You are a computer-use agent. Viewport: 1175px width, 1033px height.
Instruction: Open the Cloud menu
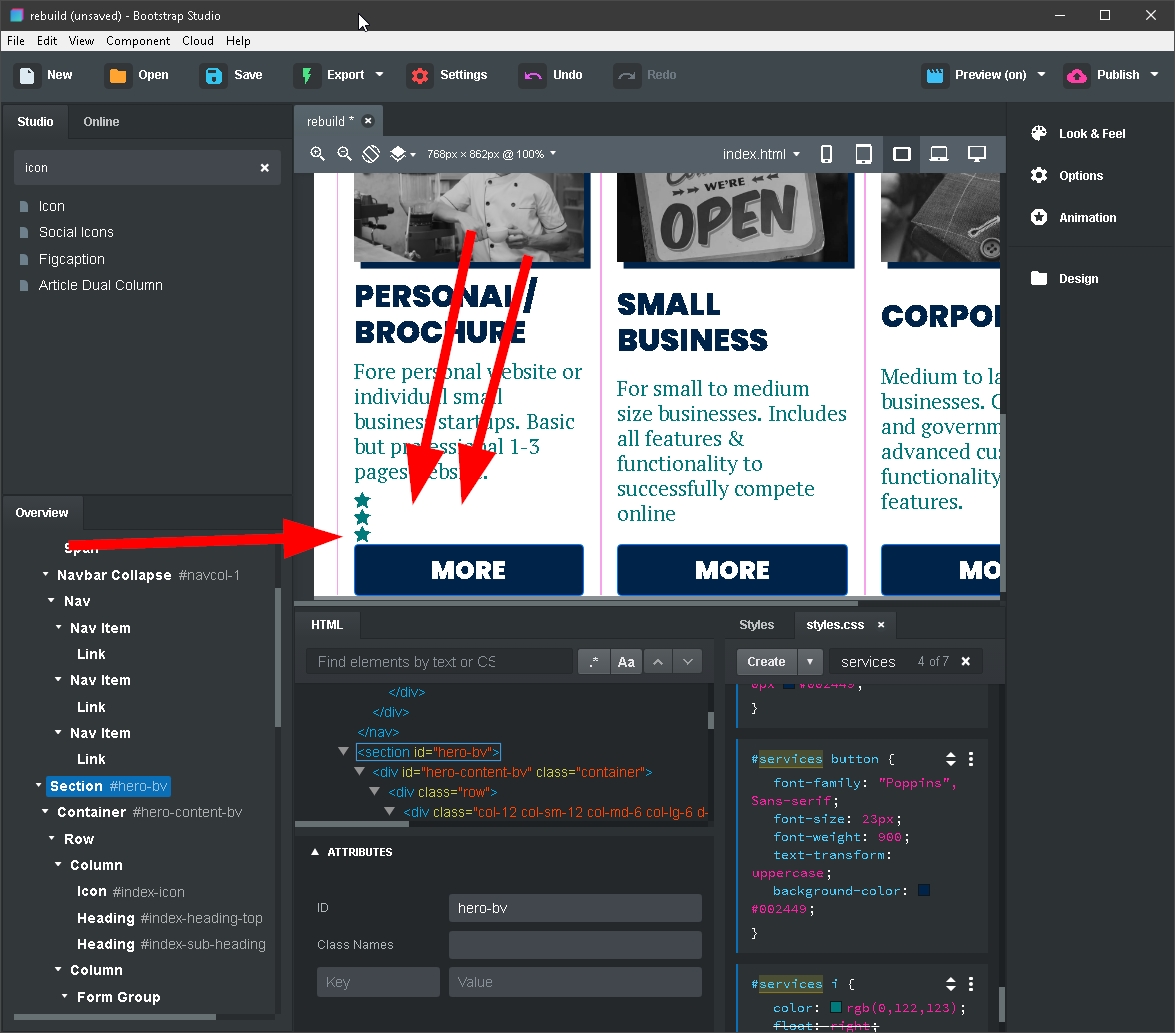[x=198, y=40]
